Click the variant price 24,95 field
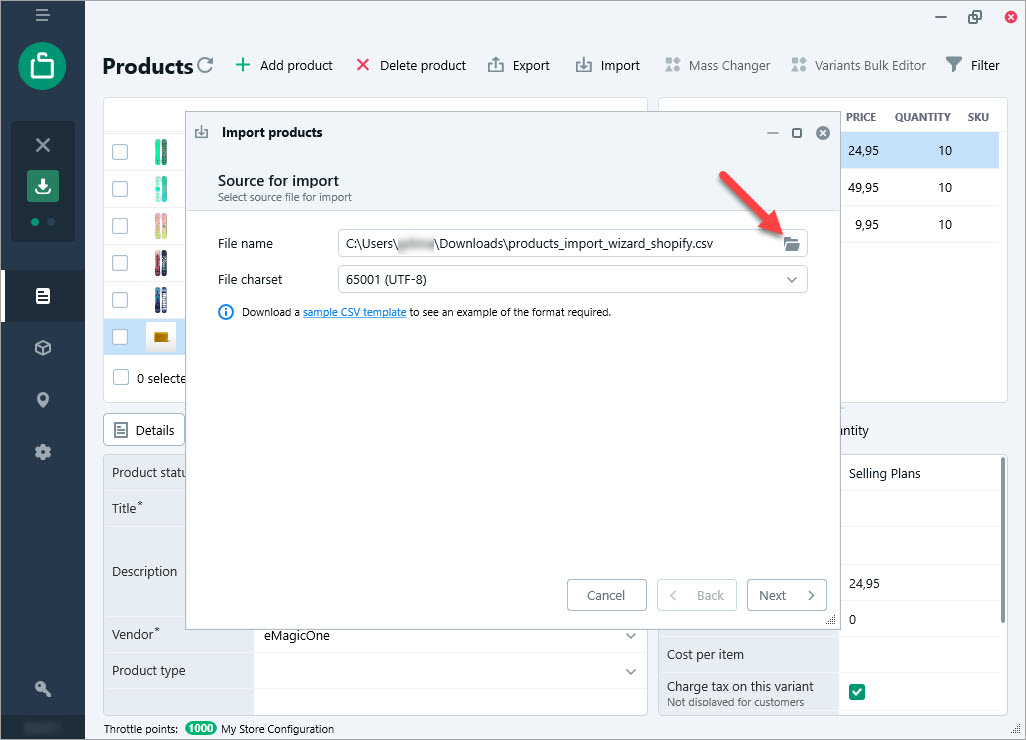Screen dimensions: 1026x740 coord(922,583)
